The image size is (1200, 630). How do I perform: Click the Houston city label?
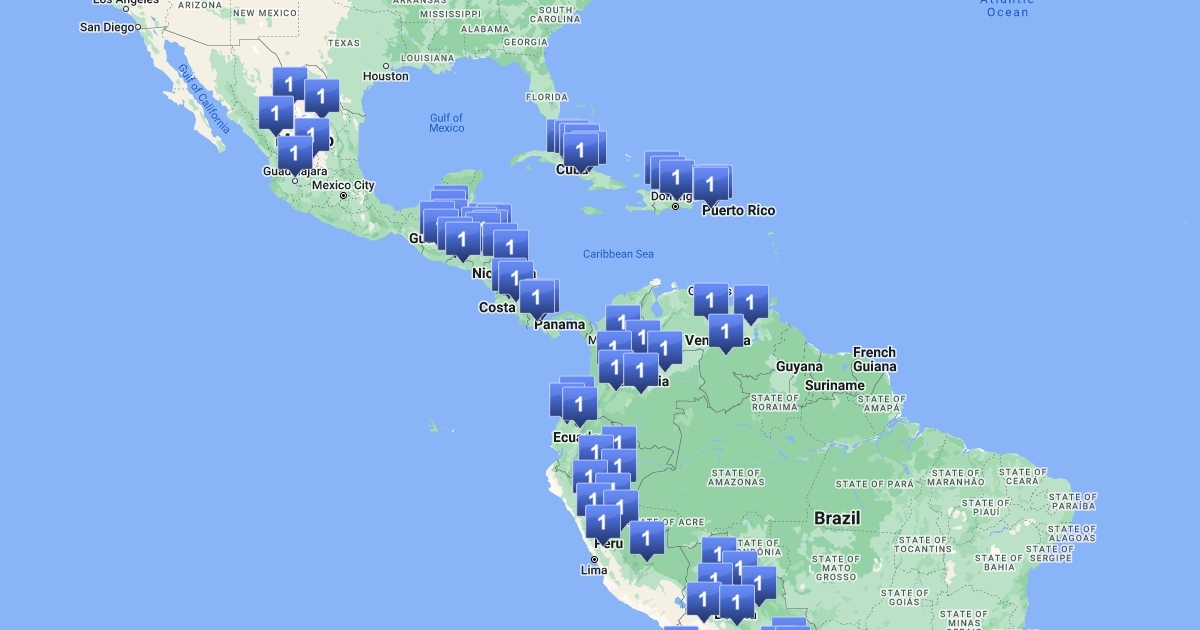386,76
